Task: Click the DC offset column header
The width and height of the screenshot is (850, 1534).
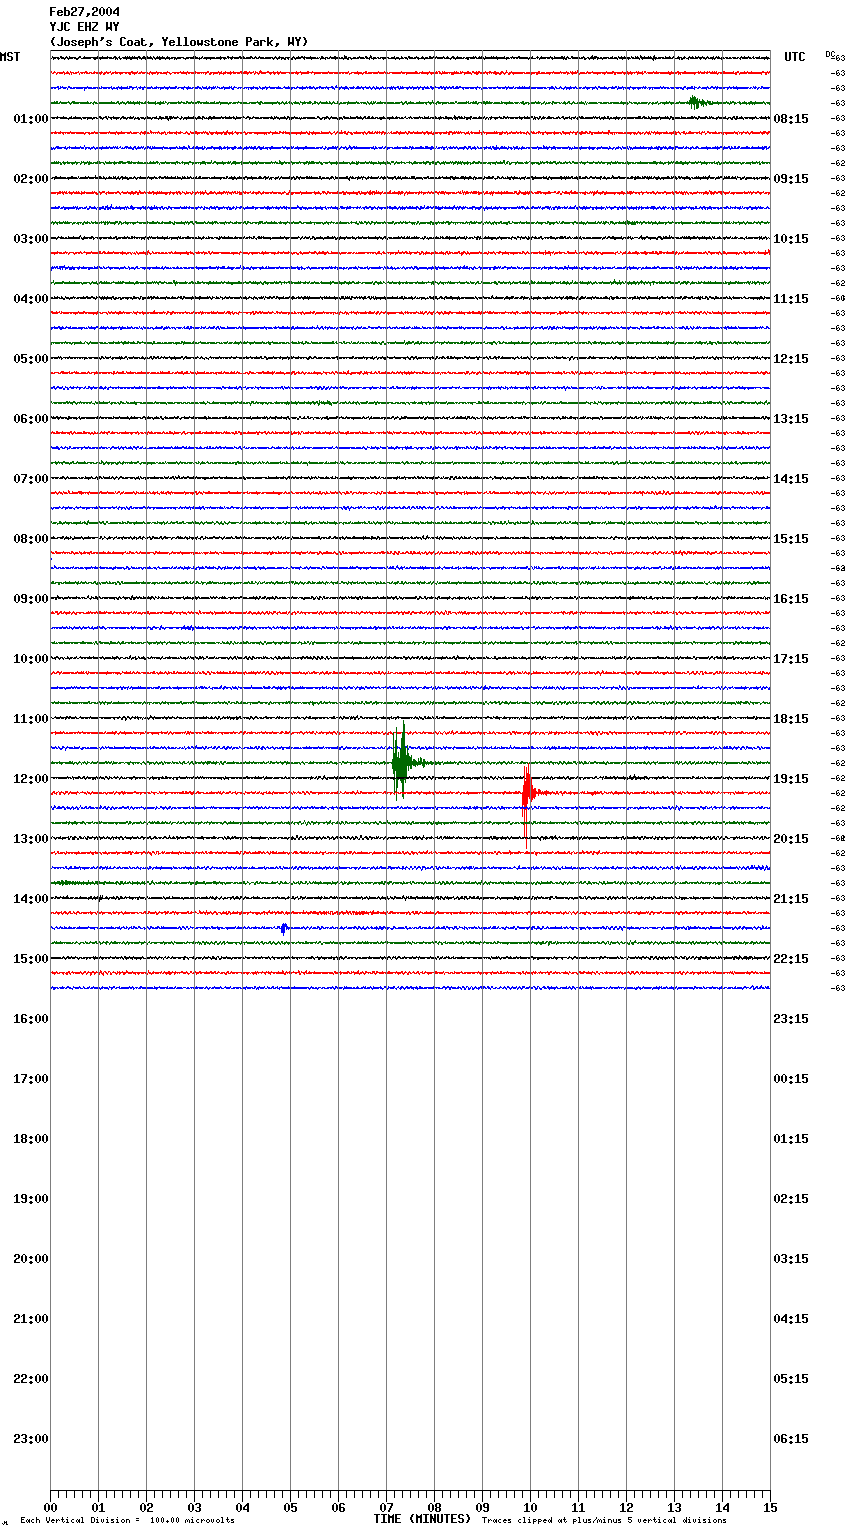Action: point(830,54)
